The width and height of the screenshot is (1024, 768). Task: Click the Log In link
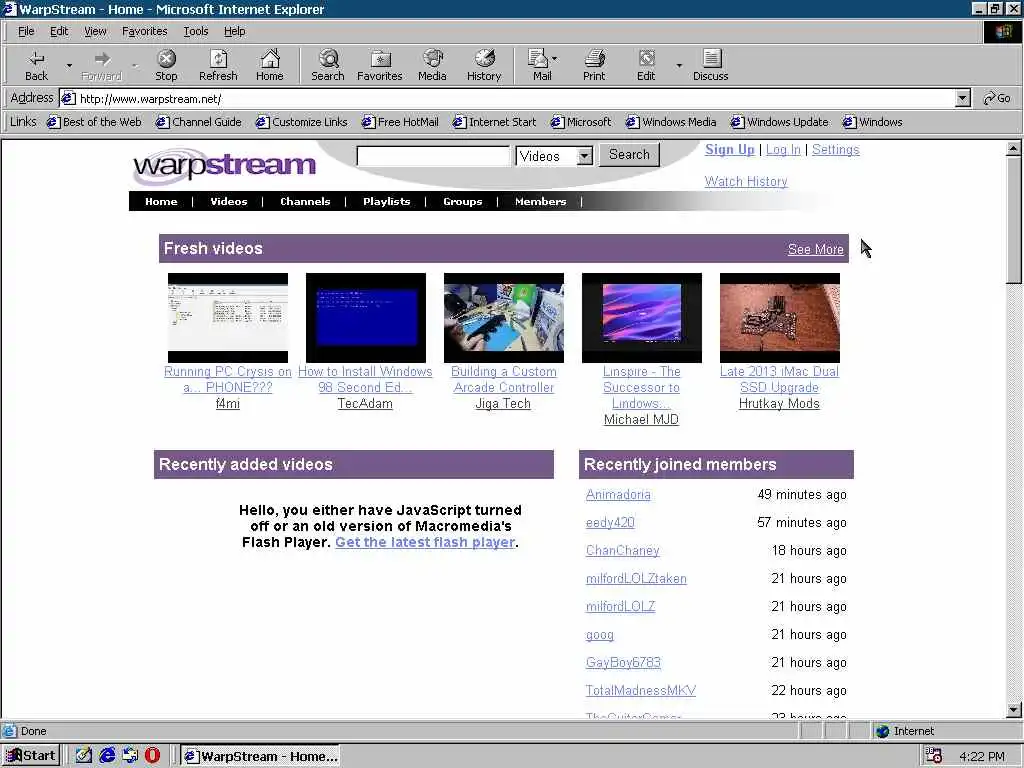tap(783, 150)
